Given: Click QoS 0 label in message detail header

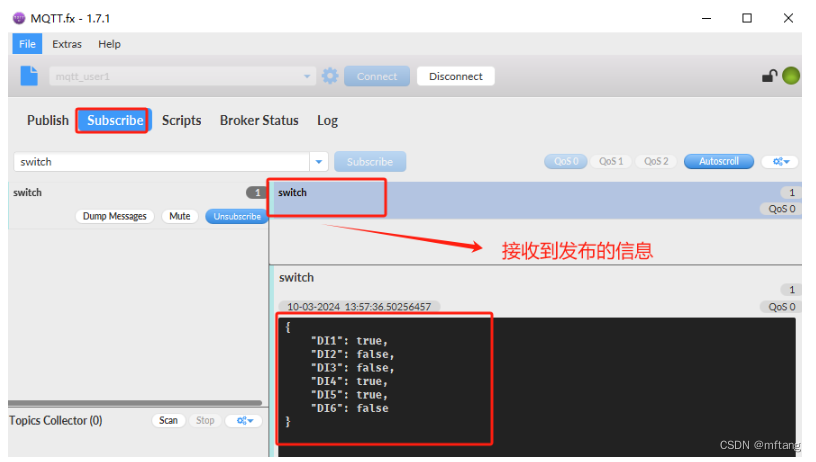Looking at the screenshot, I should point(781,306).
